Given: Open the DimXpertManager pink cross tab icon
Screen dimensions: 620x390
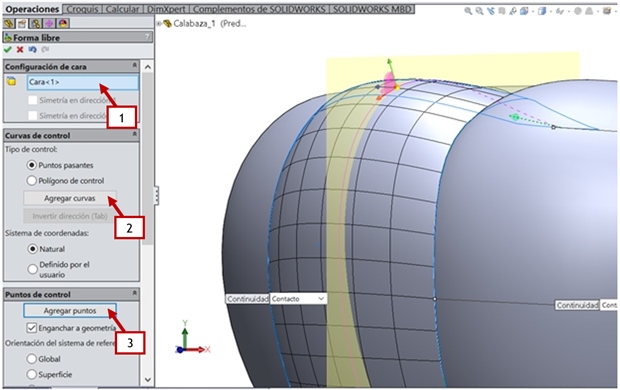Looking at the screenshot, I should tap(49, 24).
